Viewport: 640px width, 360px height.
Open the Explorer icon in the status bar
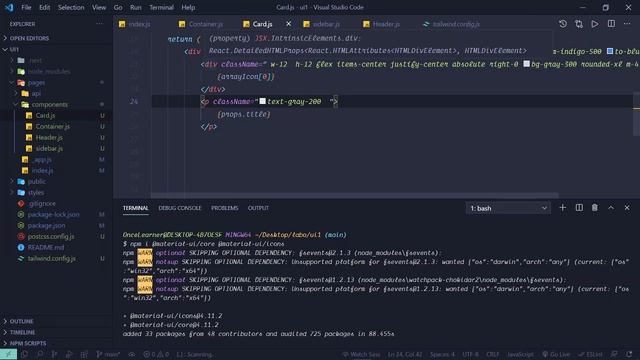tap(24, 354)
